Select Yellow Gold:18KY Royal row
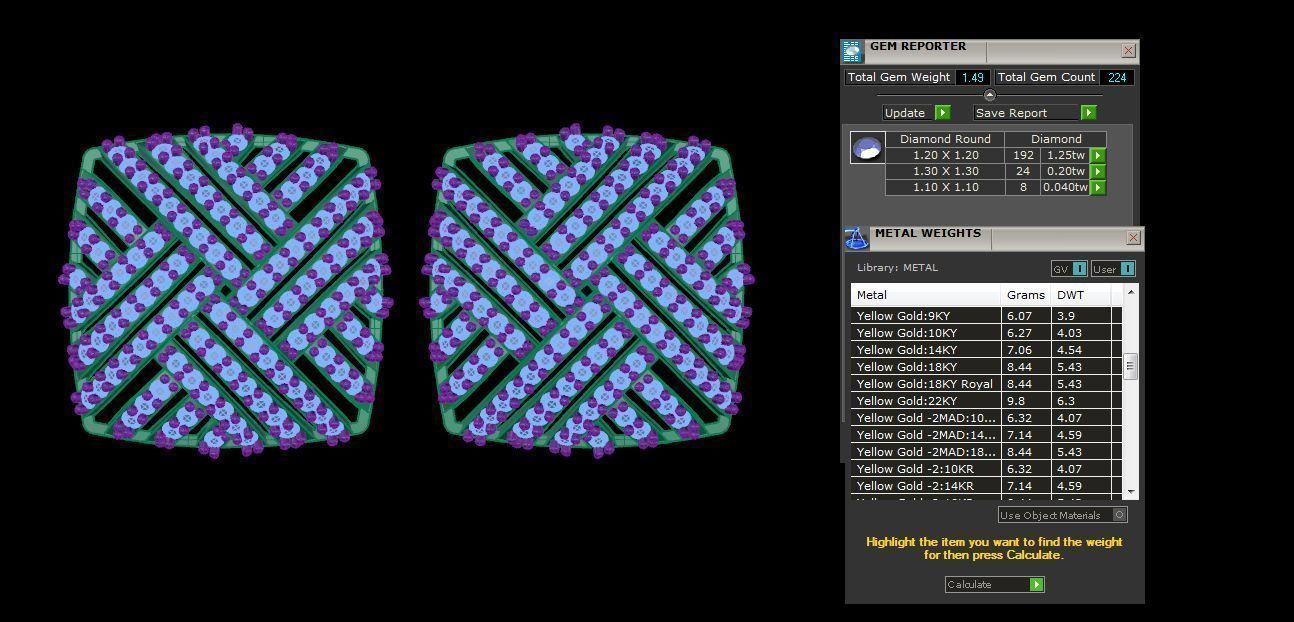The image size is (1294, 622). [x=986, y=383]
